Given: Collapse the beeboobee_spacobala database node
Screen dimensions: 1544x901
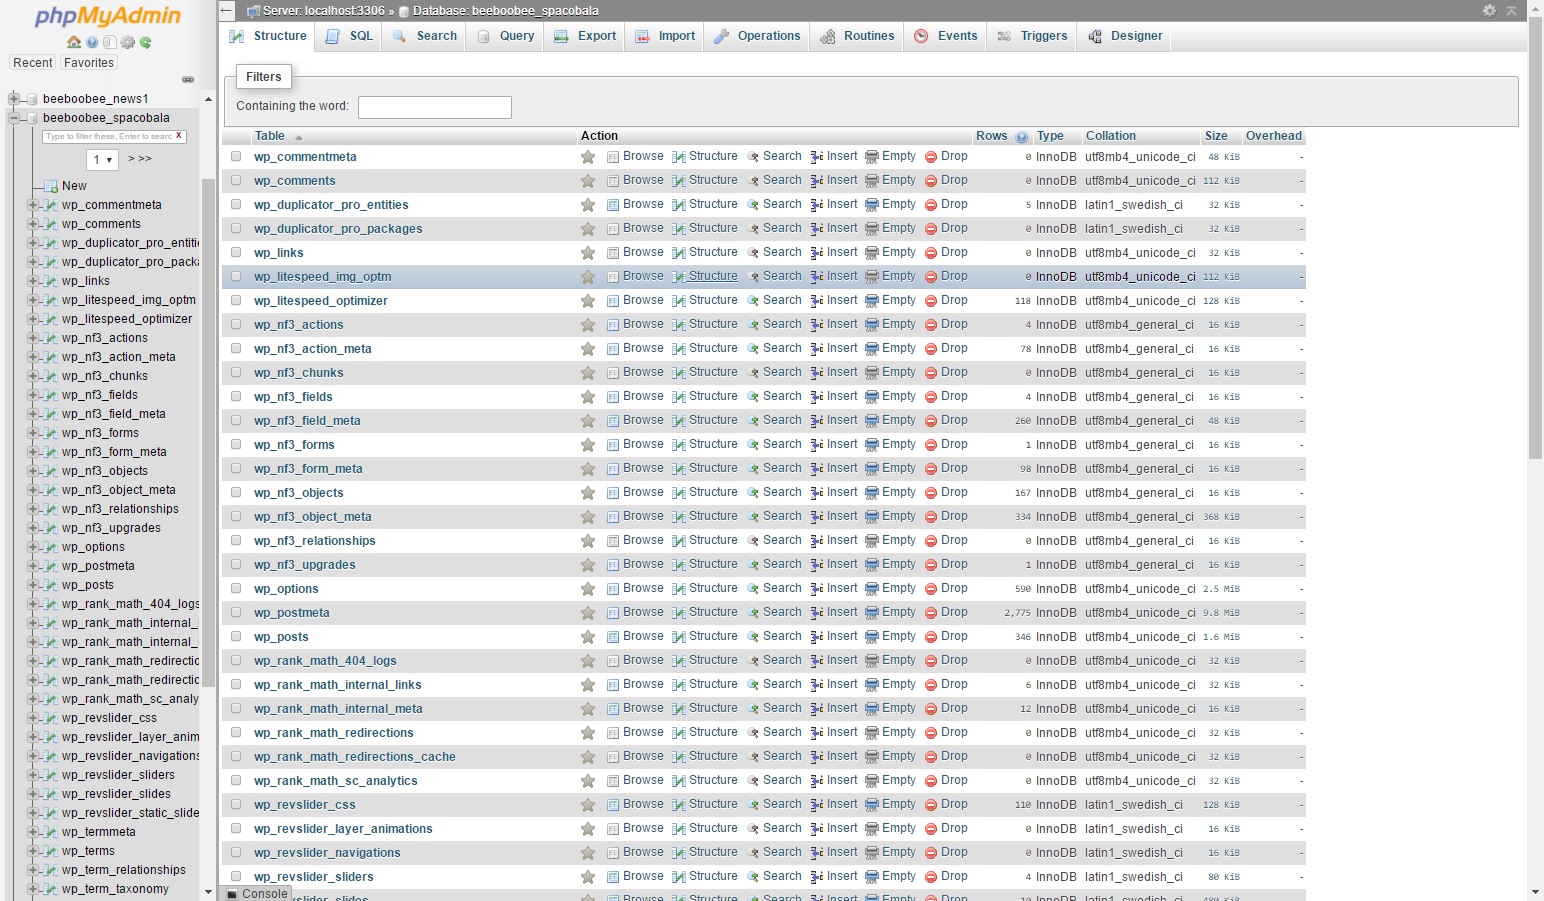Looking at the screenshot, I should (14, 118).
